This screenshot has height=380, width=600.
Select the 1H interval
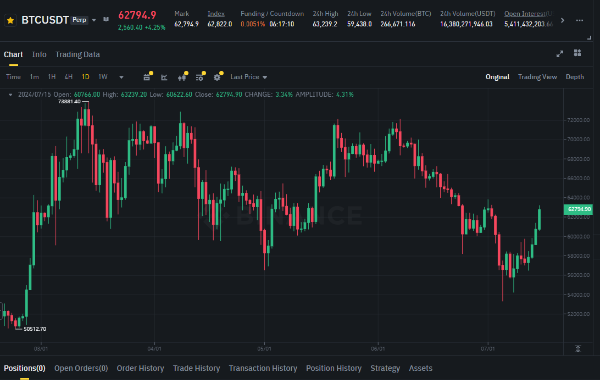(x=52, y=77)
